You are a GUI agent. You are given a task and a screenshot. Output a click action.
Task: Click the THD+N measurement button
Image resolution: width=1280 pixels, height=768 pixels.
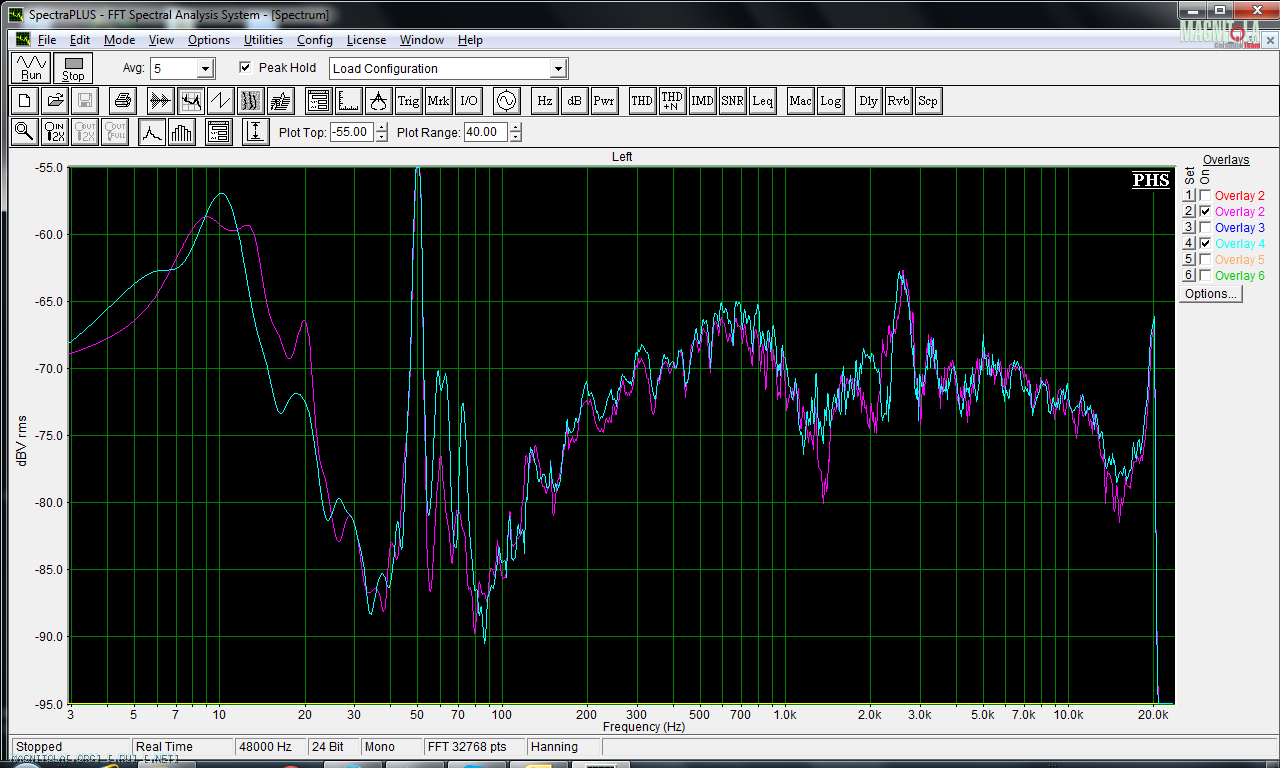672,101
